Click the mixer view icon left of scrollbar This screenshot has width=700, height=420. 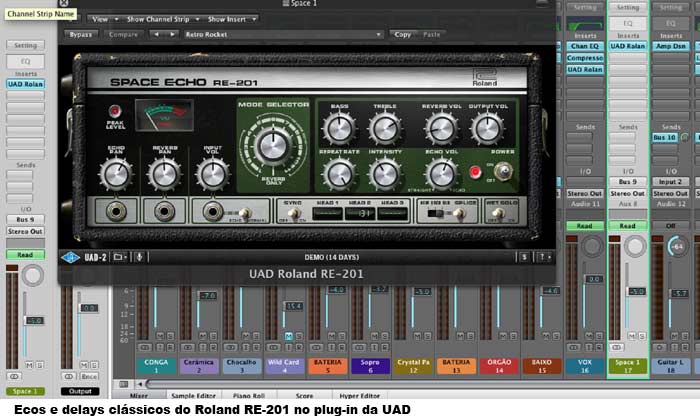124,384
